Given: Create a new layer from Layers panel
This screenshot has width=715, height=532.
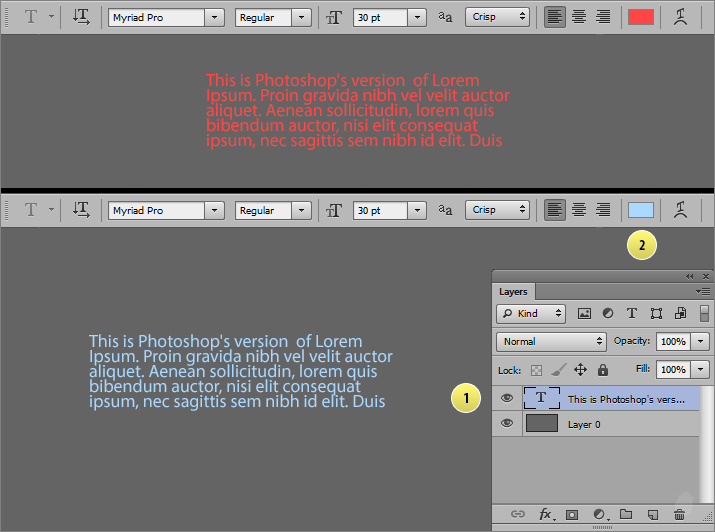Looking at the screenshot, I should [x=652, y=514].
